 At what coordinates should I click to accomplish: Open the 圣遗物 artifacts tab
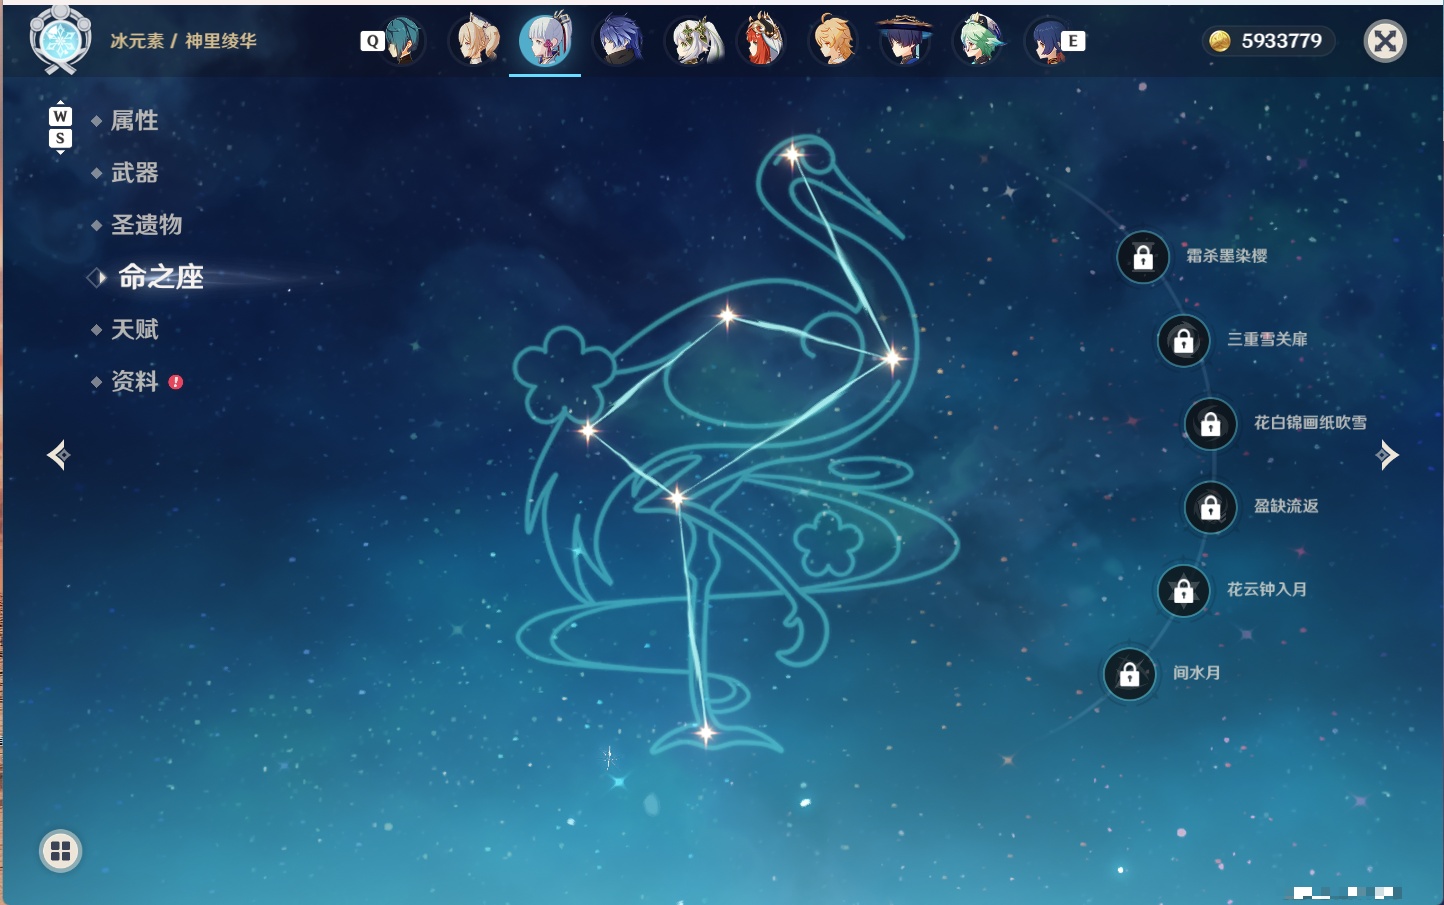146,225
